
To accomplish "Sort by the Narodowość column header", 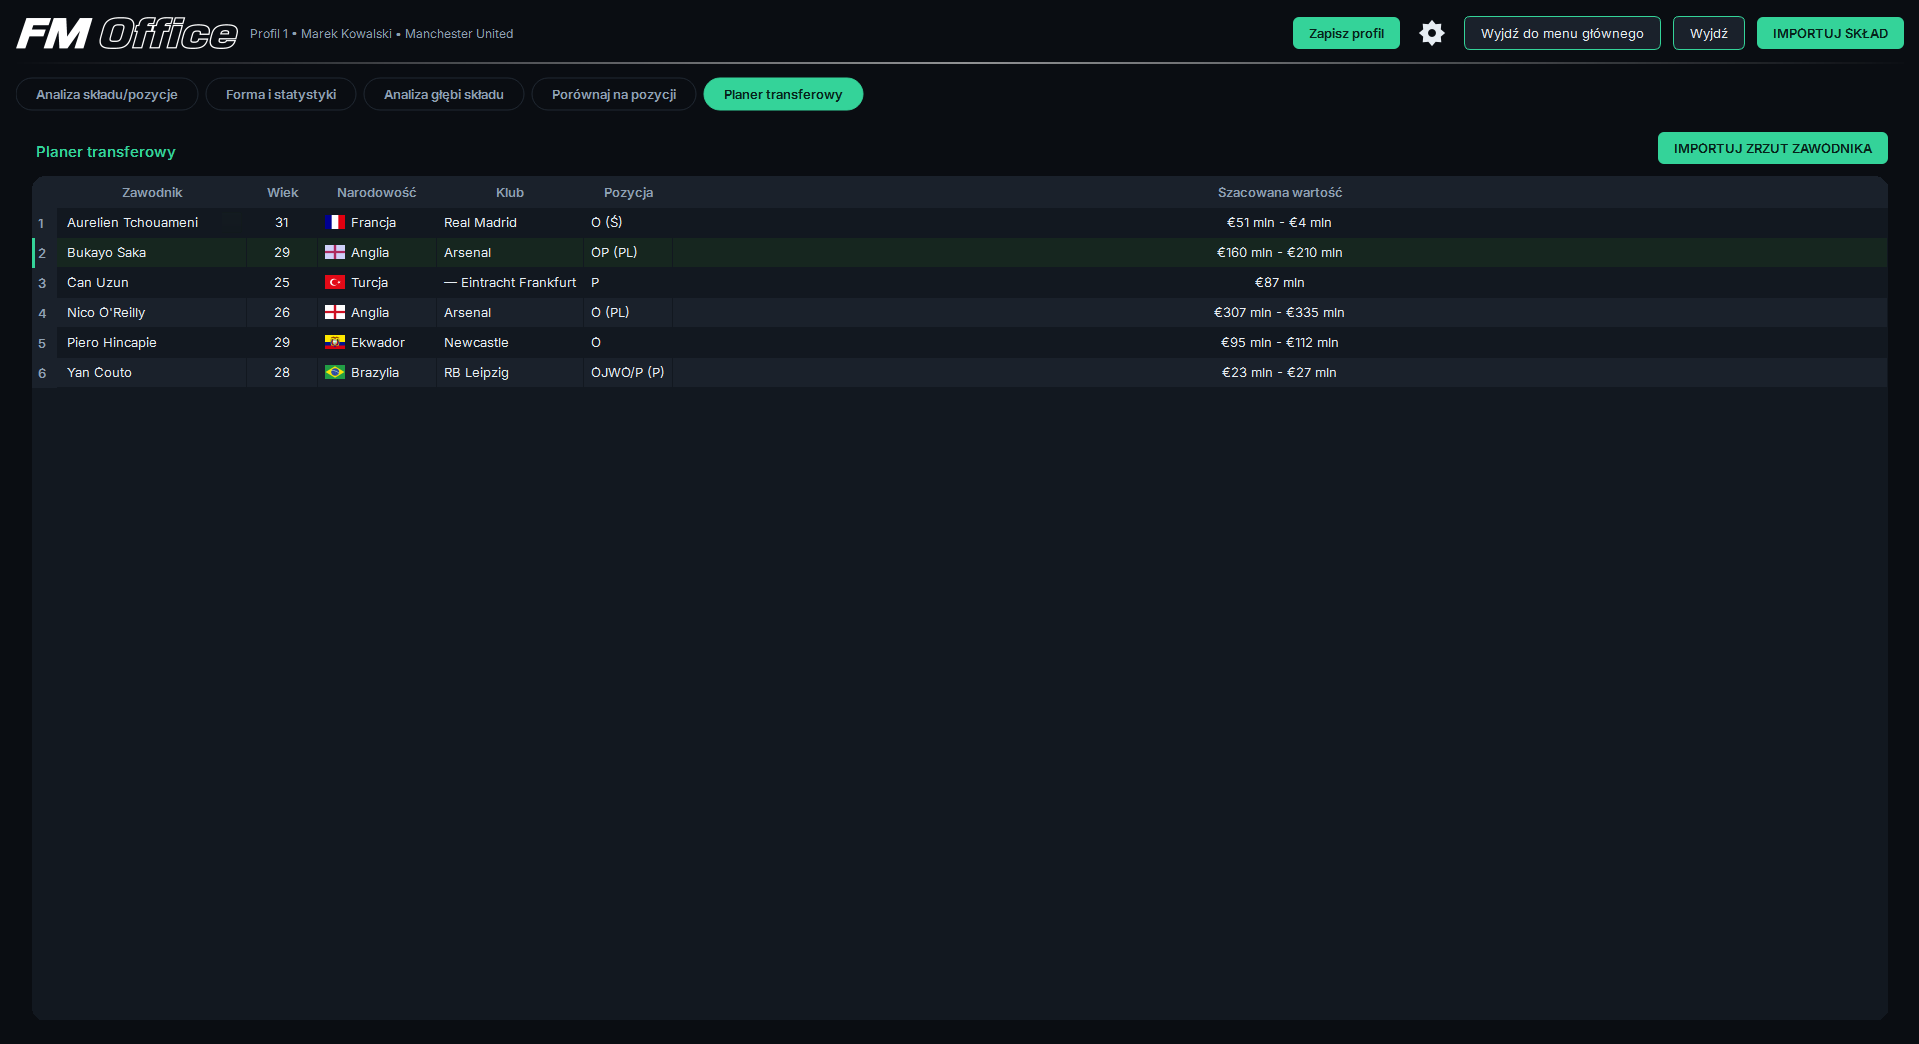I will (x=376, y=192).
